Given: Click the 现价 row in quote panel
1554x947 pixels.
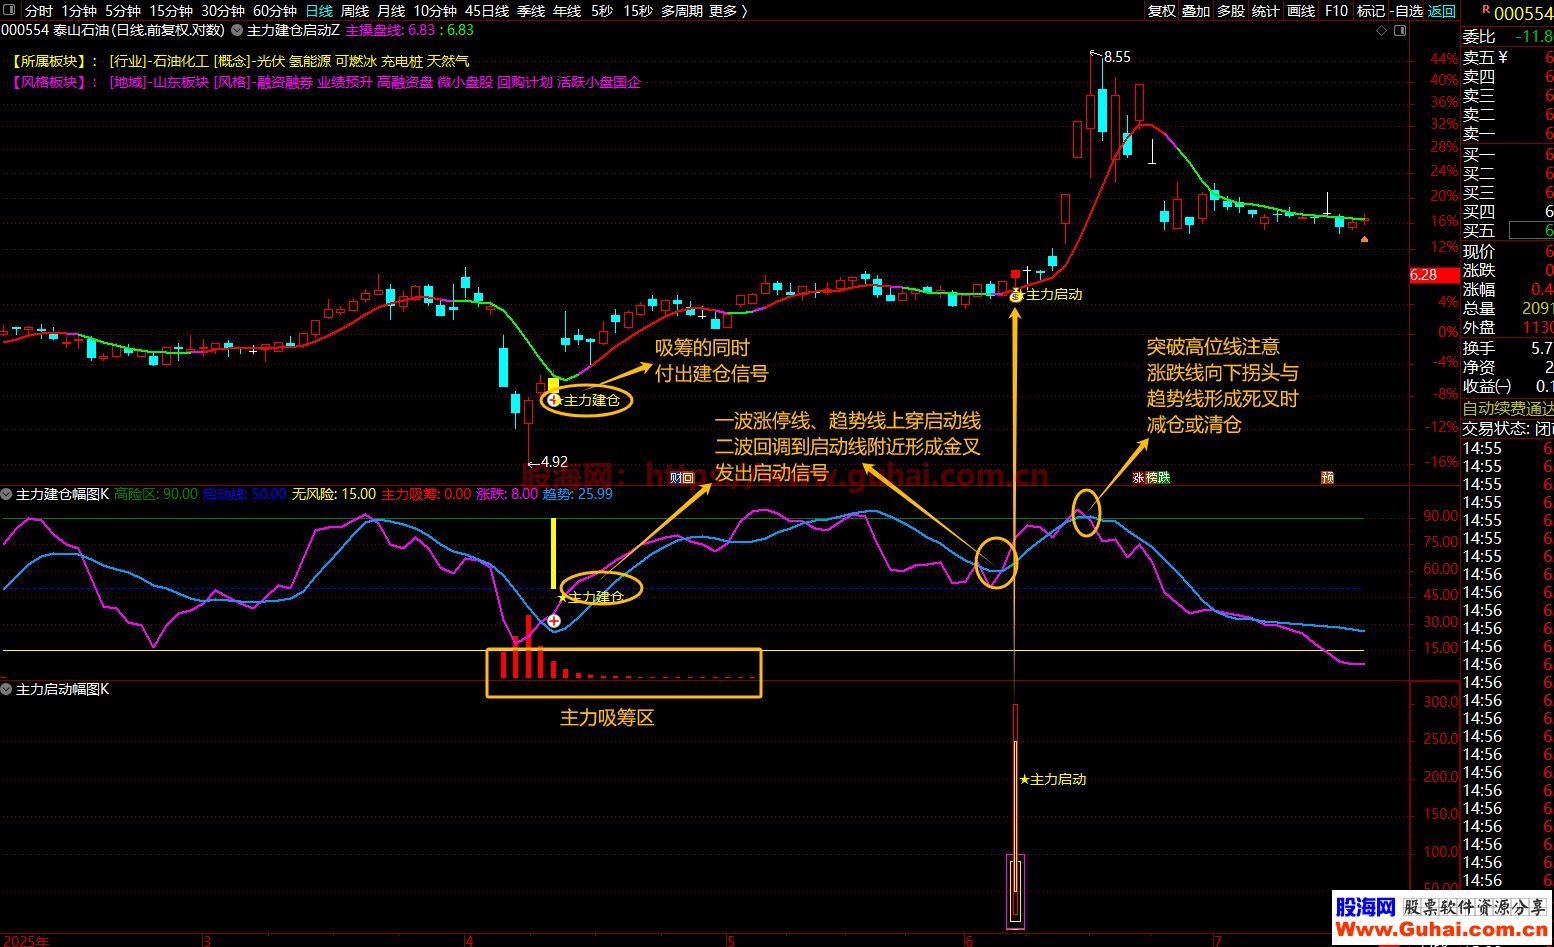Looking at the screenshot, I should (1508, 251).
